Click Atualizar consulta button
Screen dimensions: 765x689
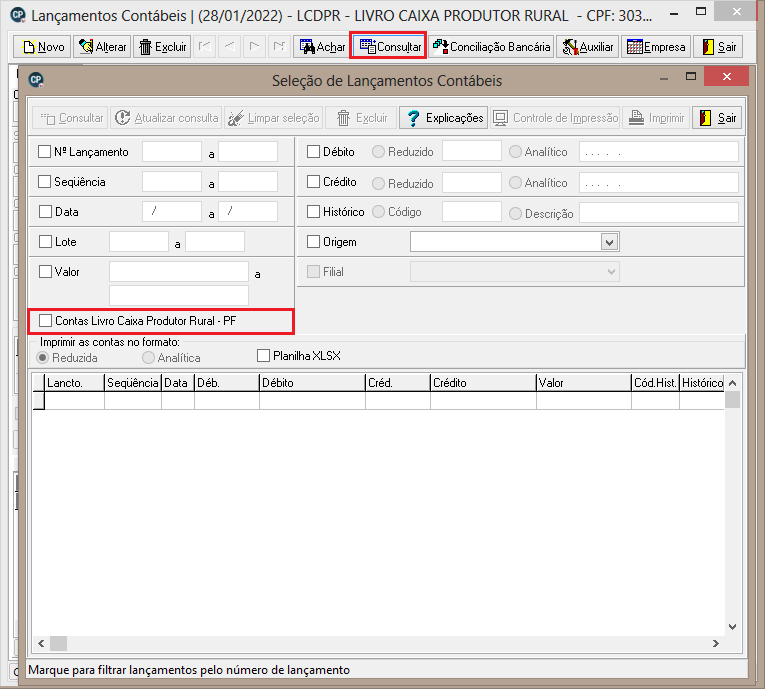tap(166, 118)
